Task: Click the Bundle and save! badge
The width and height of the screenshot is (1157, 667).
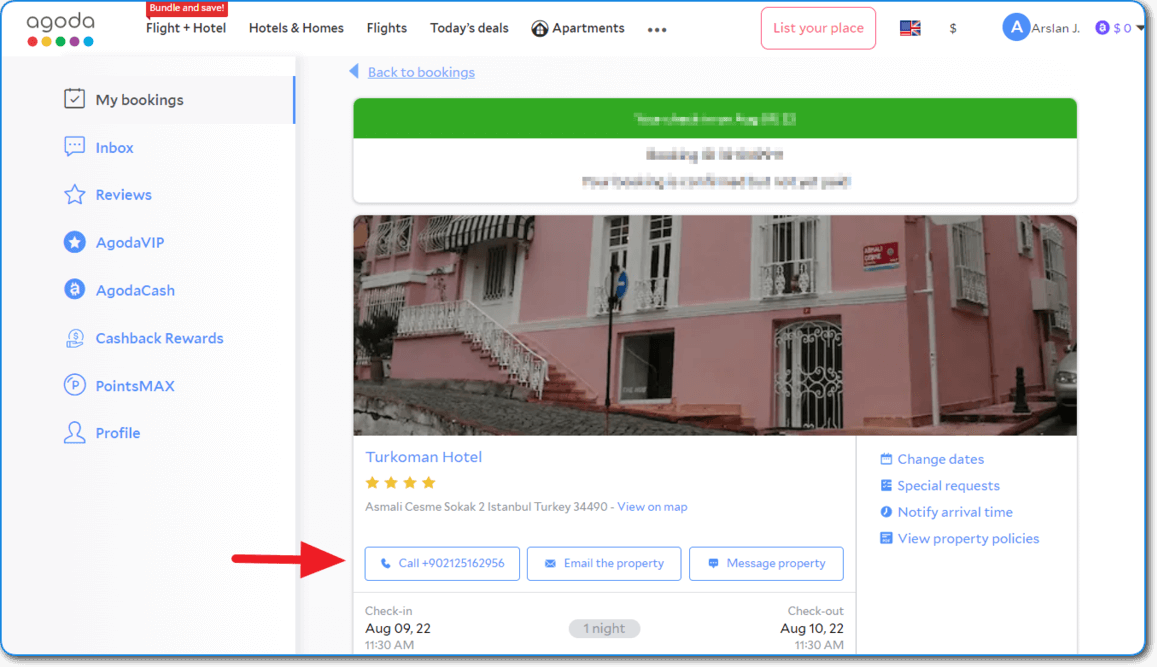Action: coord(187,8)
